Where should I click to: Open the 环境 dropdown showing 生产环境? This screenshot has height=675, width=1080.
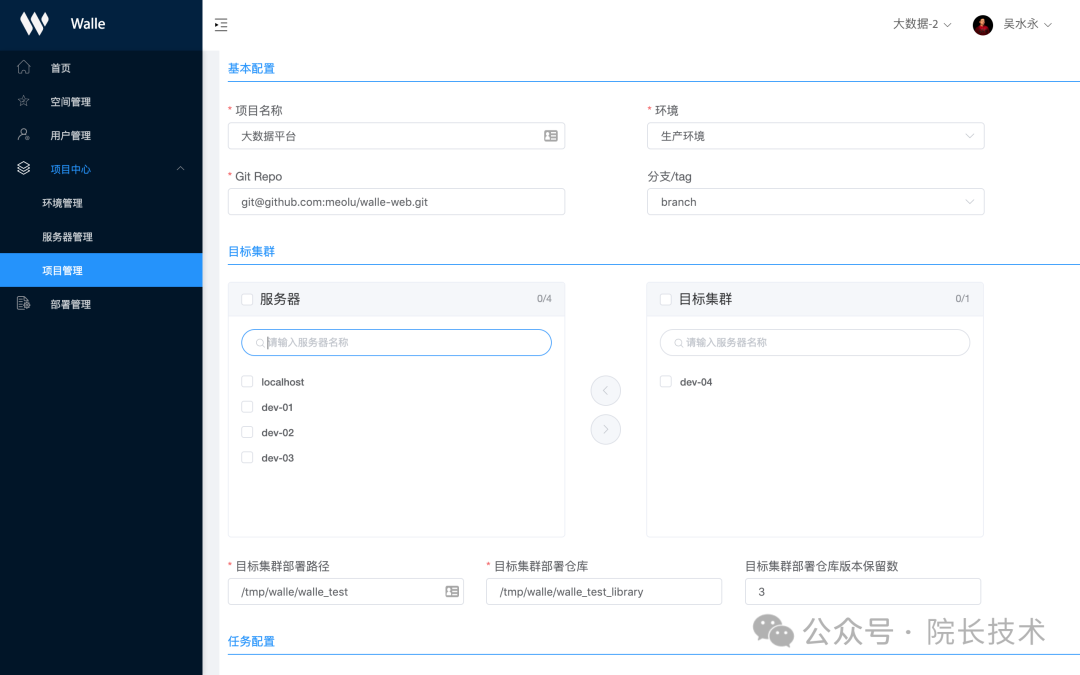pos(816,136)
